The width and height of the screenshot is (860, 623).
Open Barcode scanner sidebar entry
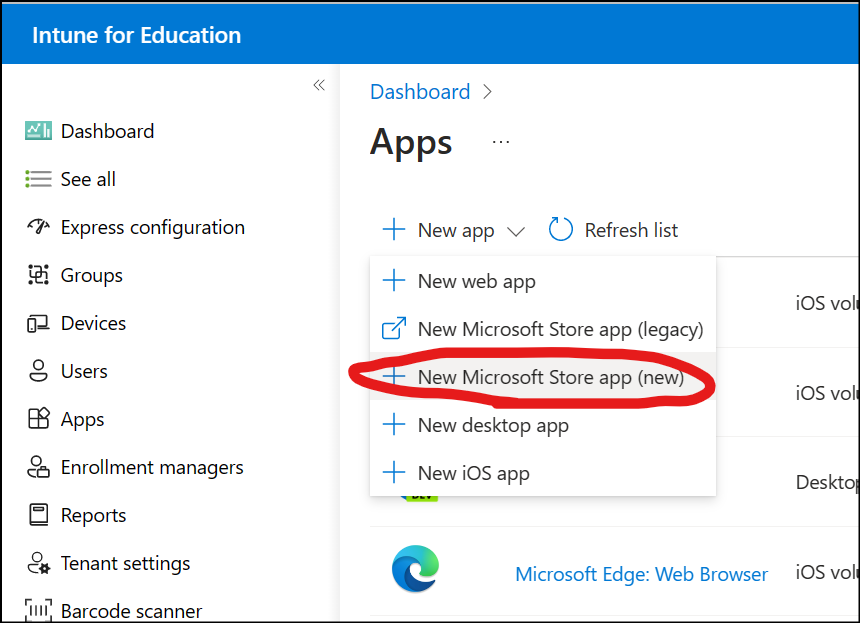click(132, 610)
